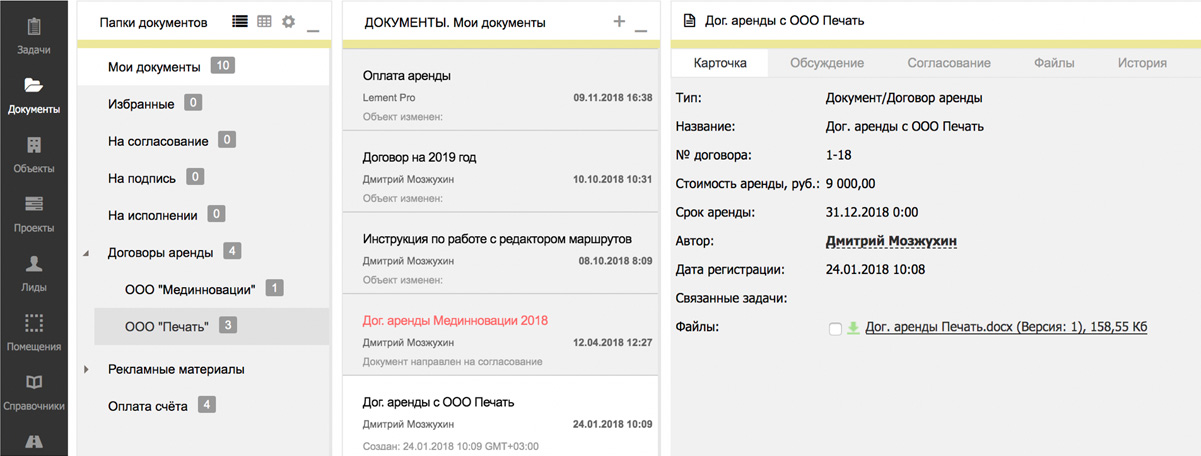Open the Задачи section in sidebar
This screenshot has height=456, width=1201.
(34, 35)
